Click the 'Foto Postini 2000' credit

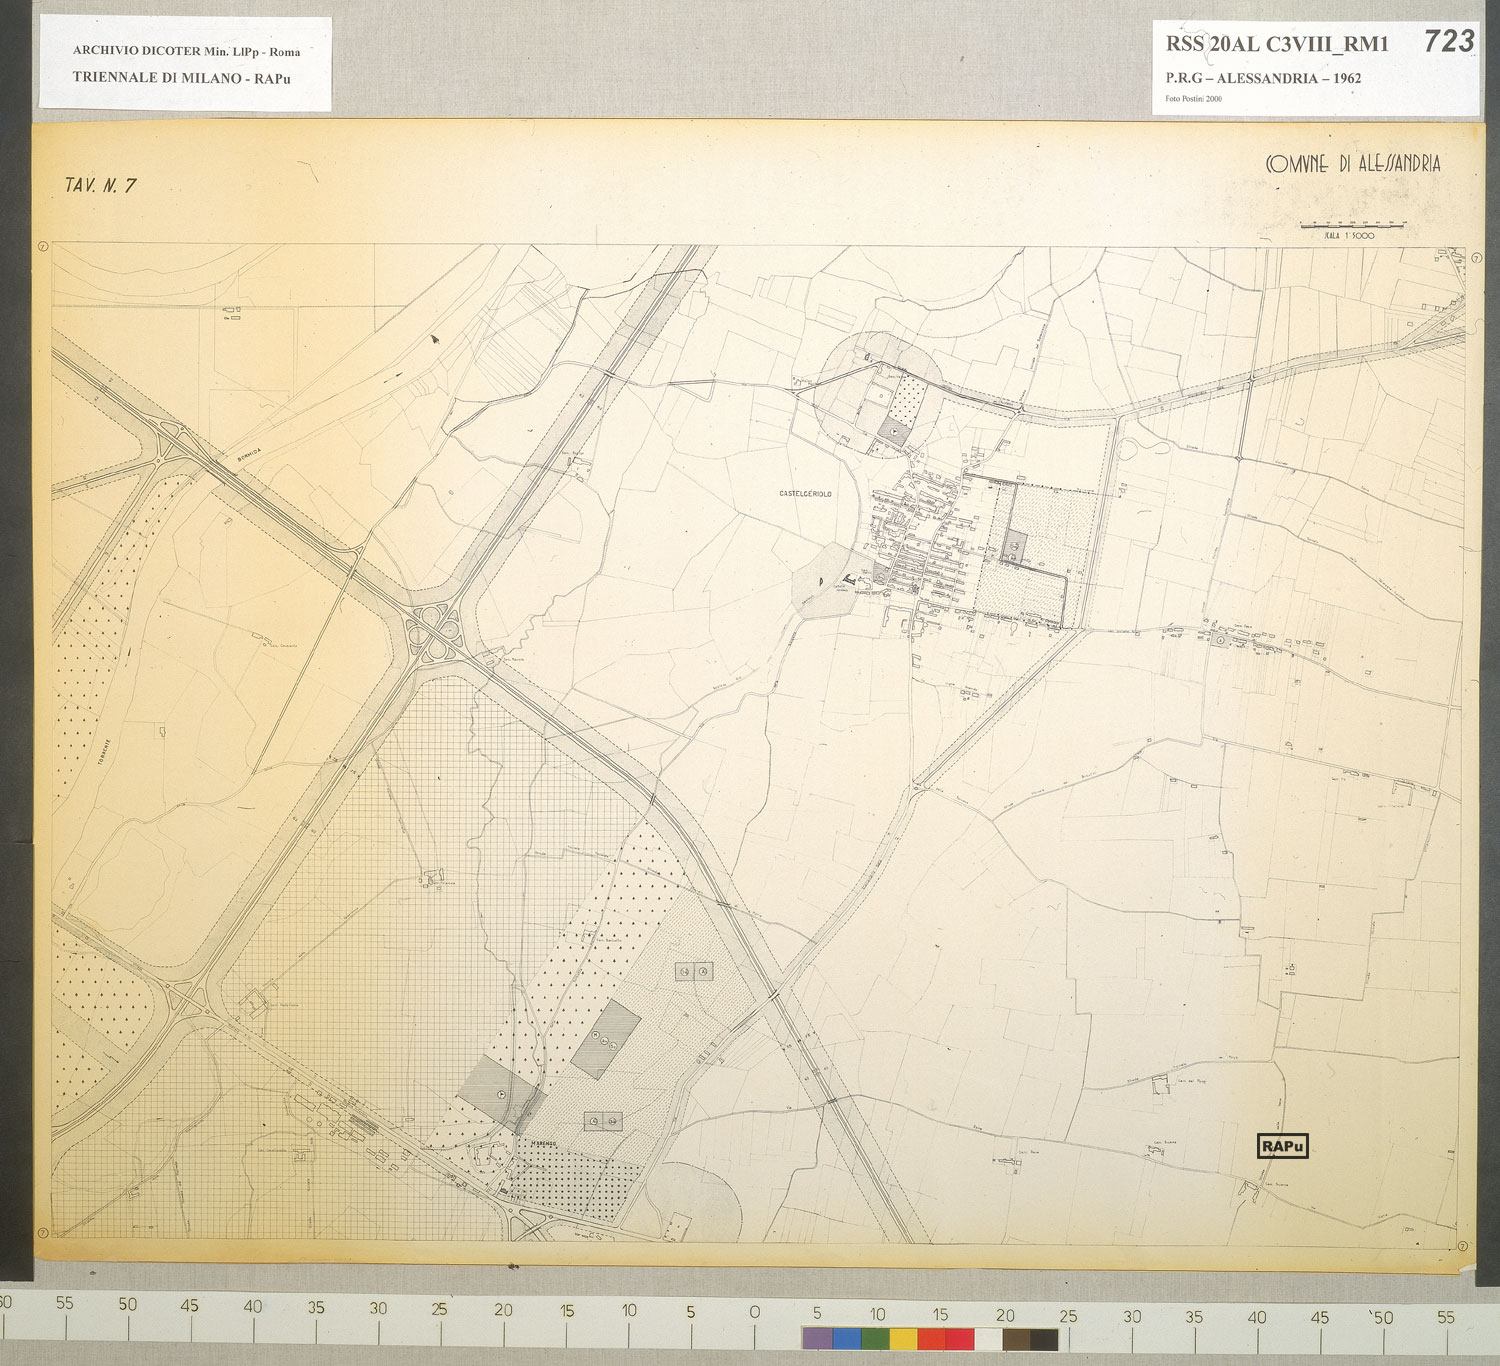1193,99
